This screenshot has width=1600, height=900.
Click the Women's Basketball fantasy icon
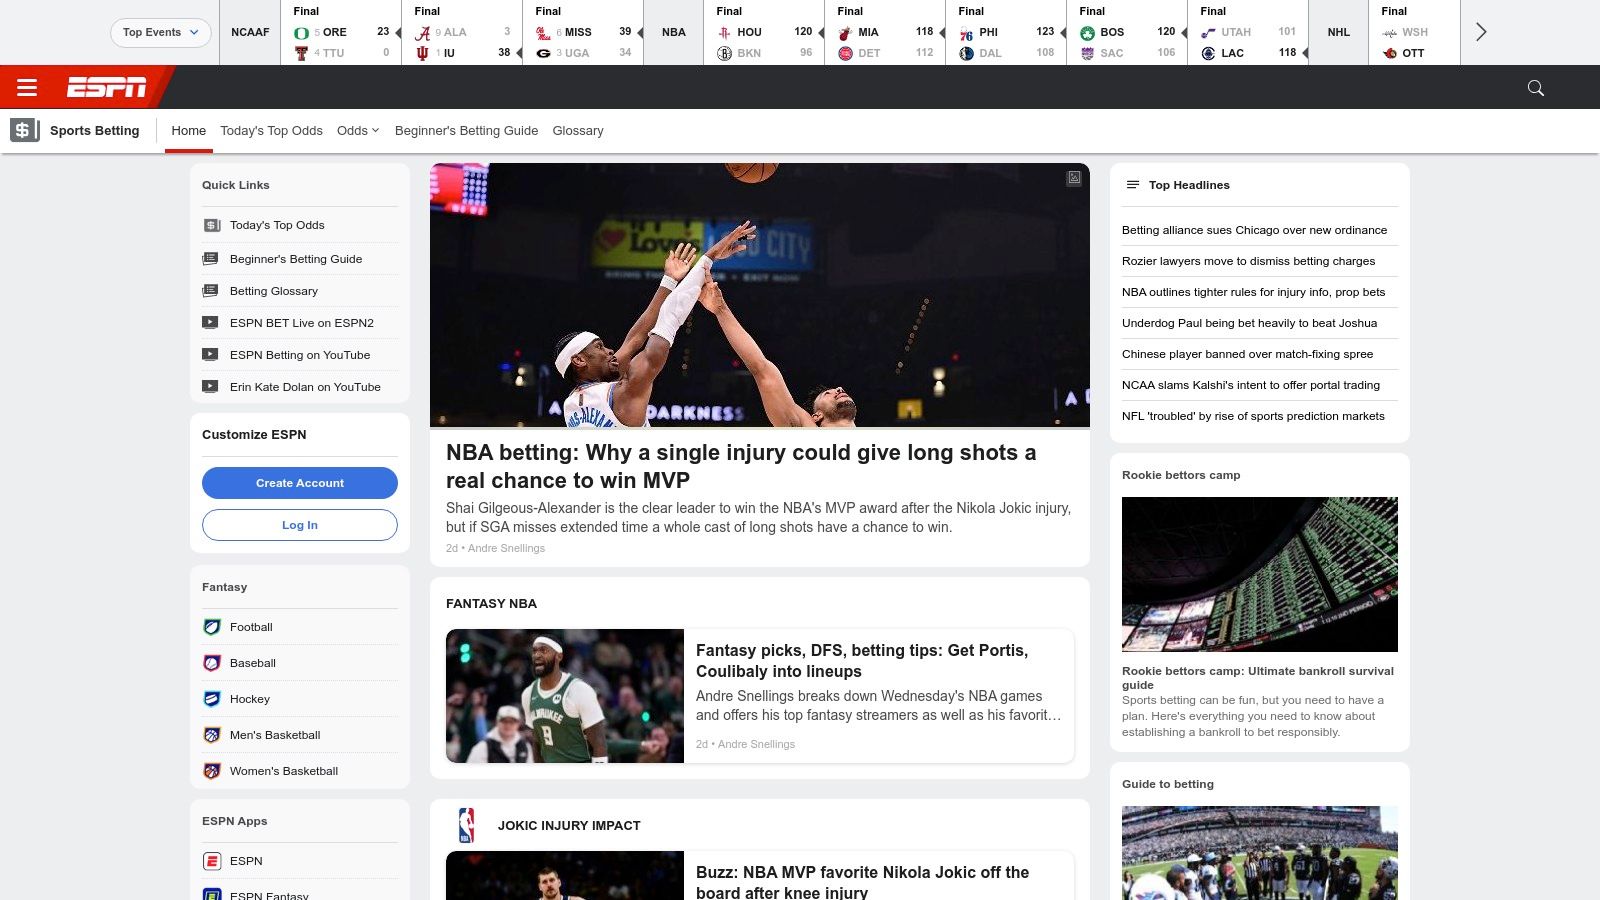[212, 771]
